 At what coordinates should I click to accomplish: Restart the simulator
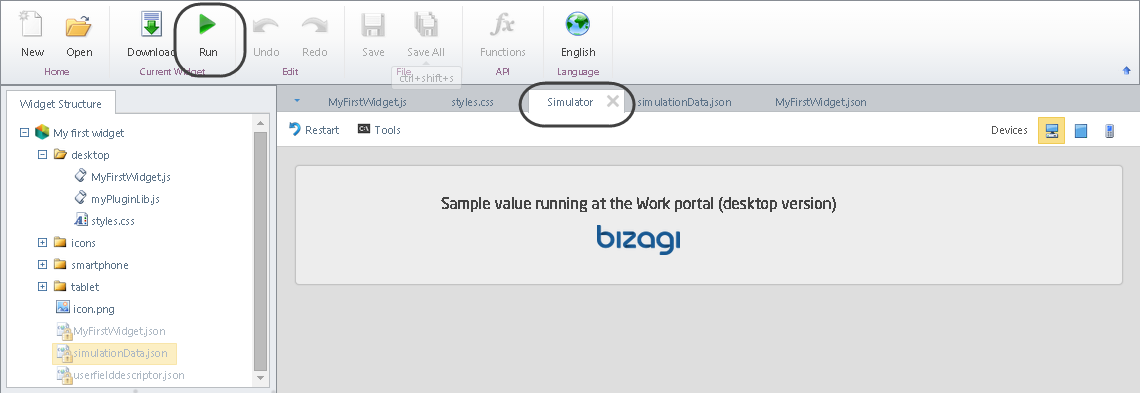click(x=314, y=130)
